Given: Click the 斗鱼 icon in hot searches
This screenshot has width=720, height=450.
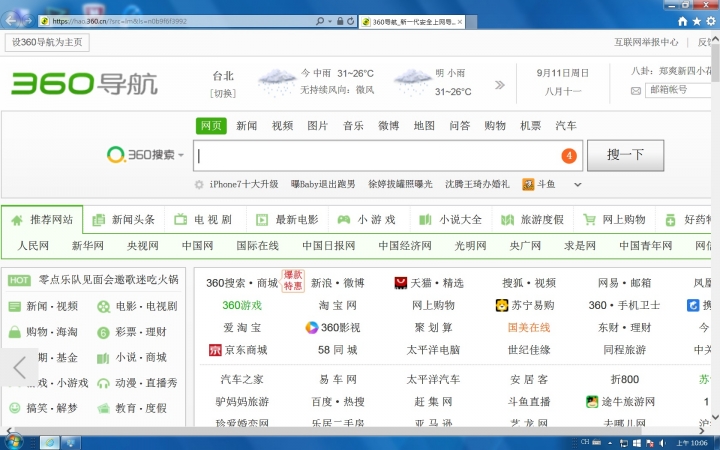Looking at the screenshot, I should pyautogui.click(x=528, y=185).
